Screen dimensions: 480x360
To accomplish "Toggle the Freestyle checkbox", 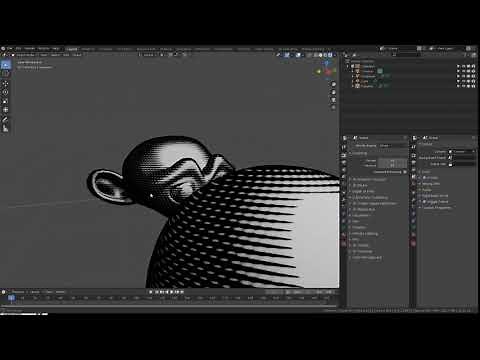I will (355, 252).
